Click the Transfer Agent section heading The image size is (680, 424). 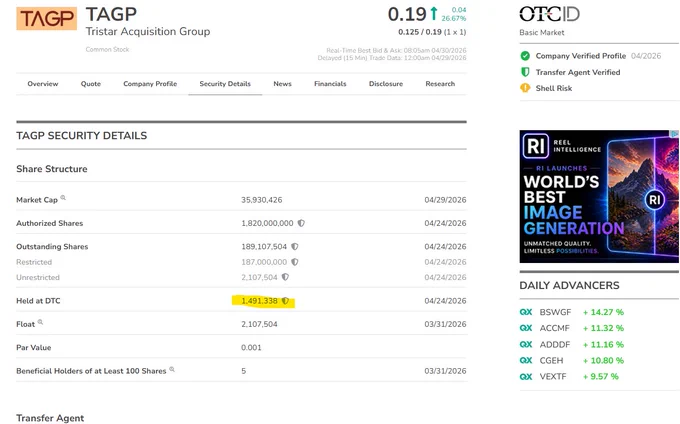pos(50,418)
